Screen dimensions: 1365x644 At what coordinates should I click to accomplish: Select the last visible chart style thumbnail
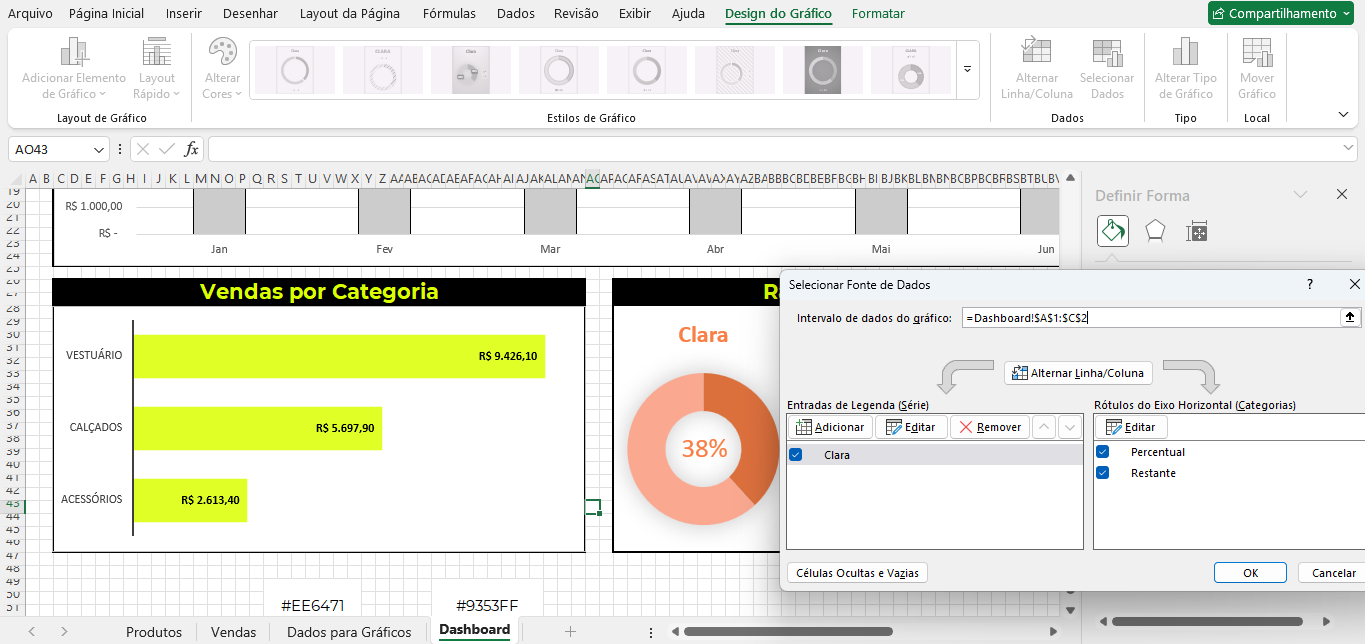(910, 70)
